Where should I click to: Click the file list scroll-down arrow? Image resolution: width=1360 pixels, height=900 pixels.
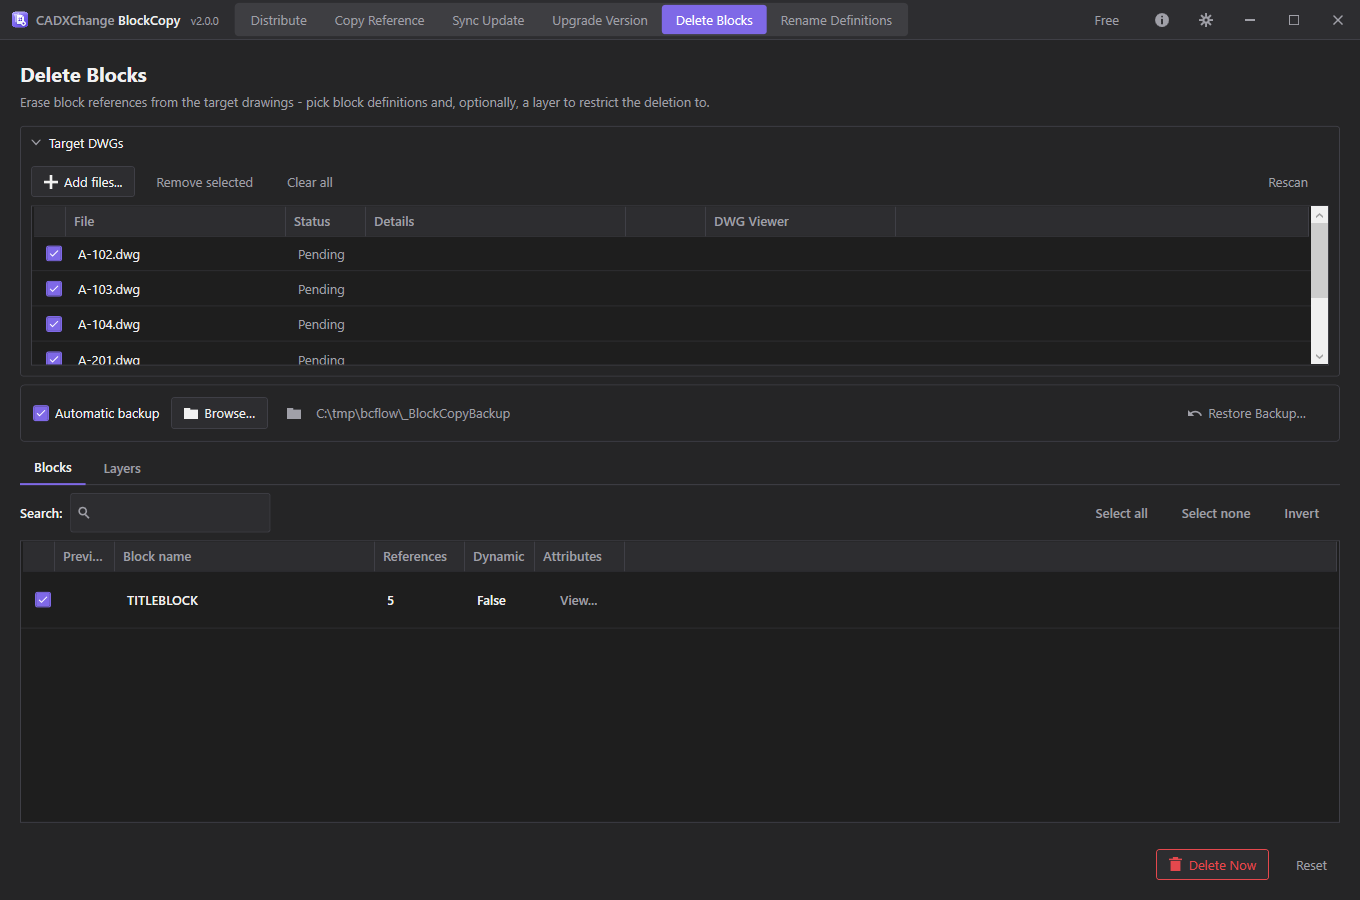point(1320,356)
